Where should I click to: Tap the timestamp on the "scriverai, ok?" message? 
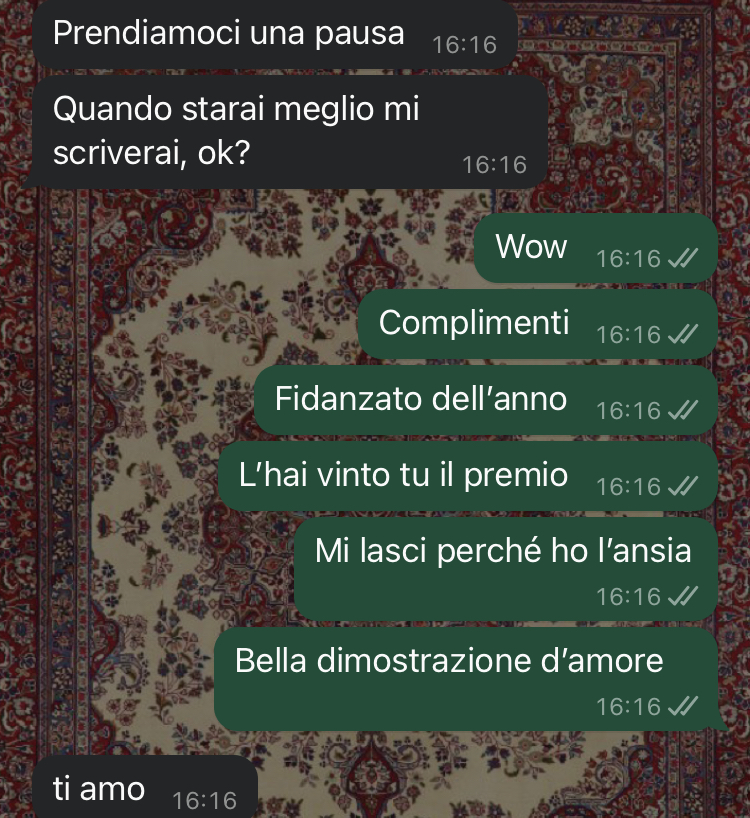(x=494, y=165)
